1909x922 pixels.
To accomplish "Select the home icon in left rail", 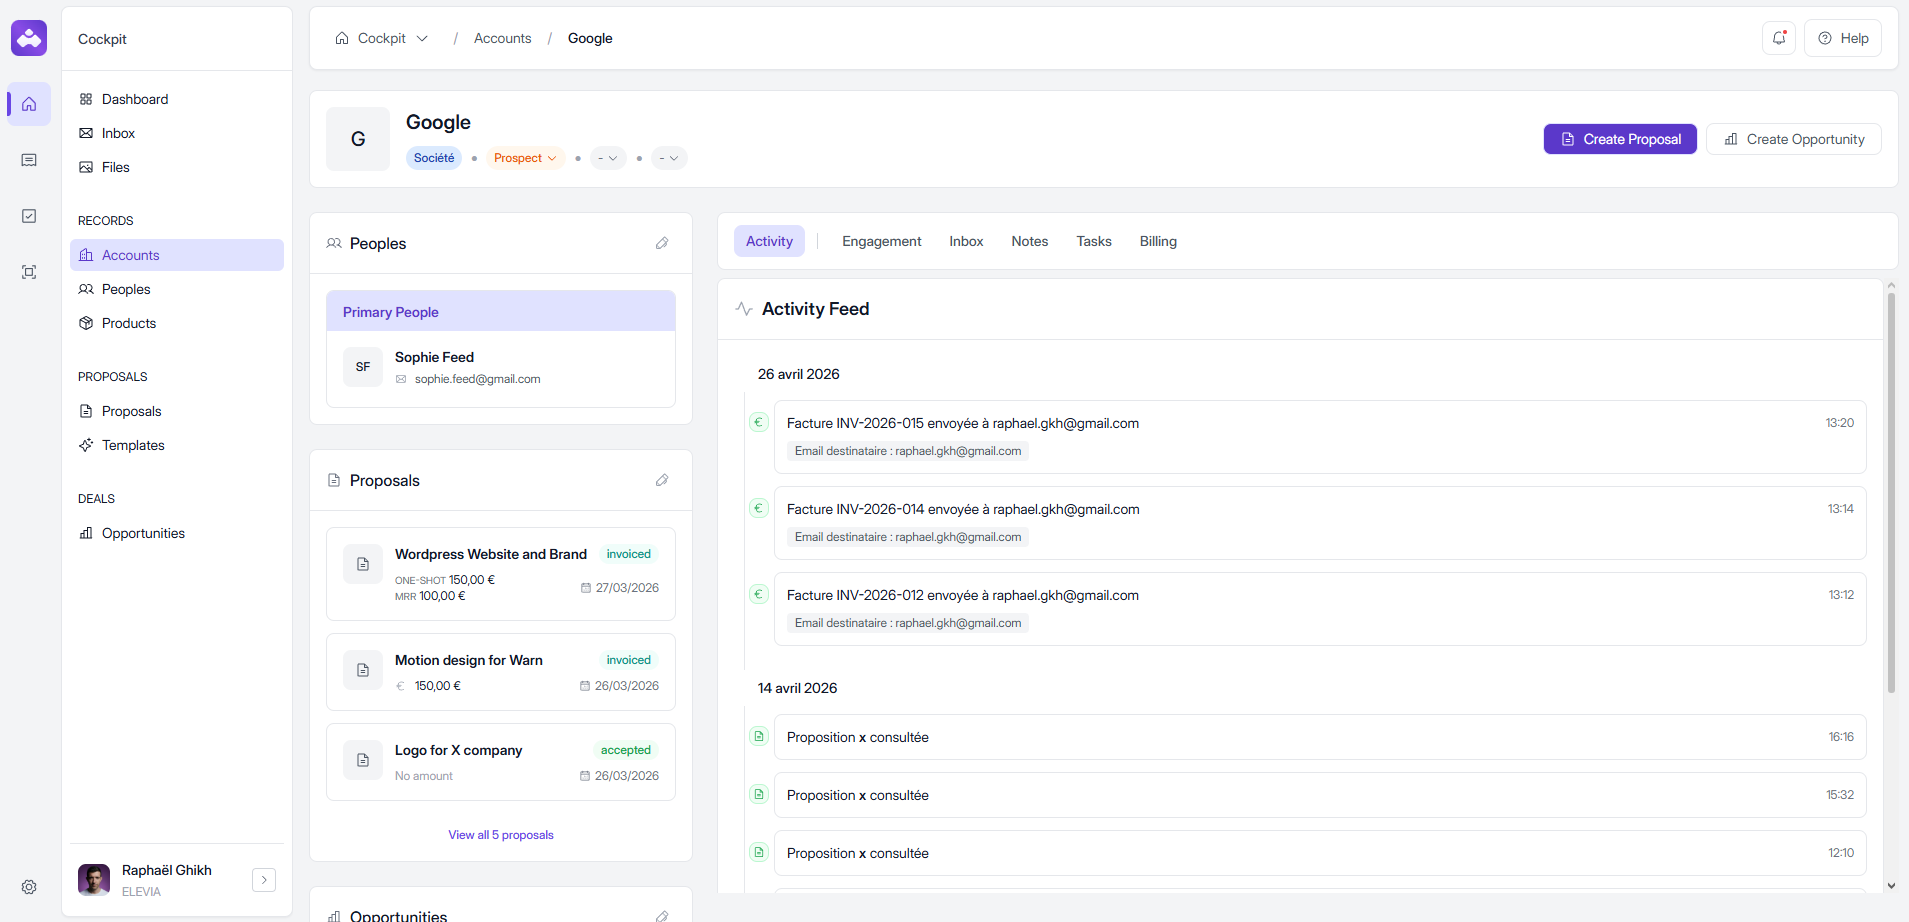I will coord(29,104).
